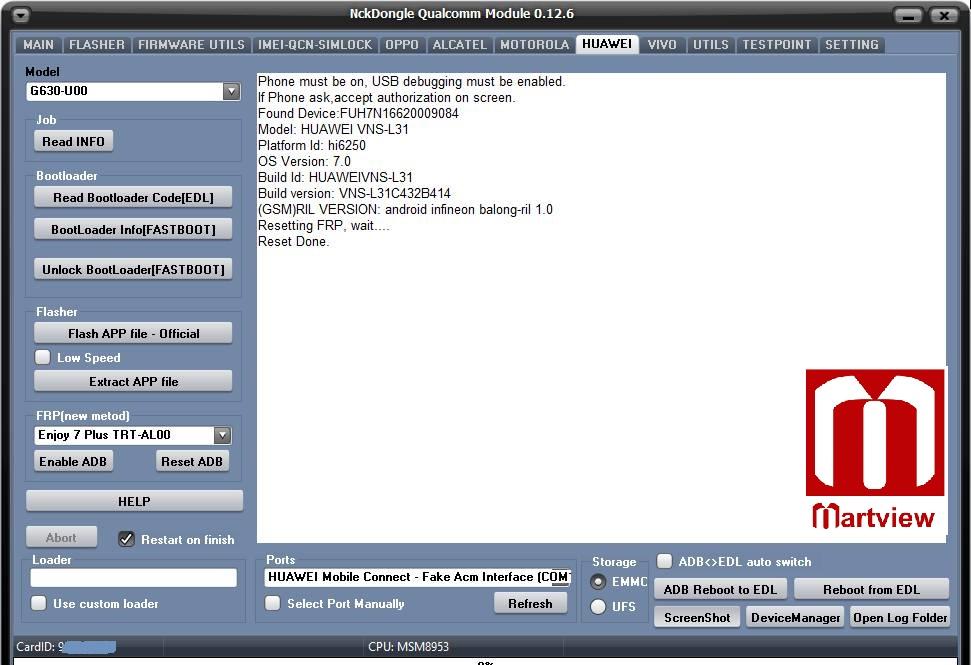Click Flash APP file - Official
971x665 pixels.
pos(133,333)
